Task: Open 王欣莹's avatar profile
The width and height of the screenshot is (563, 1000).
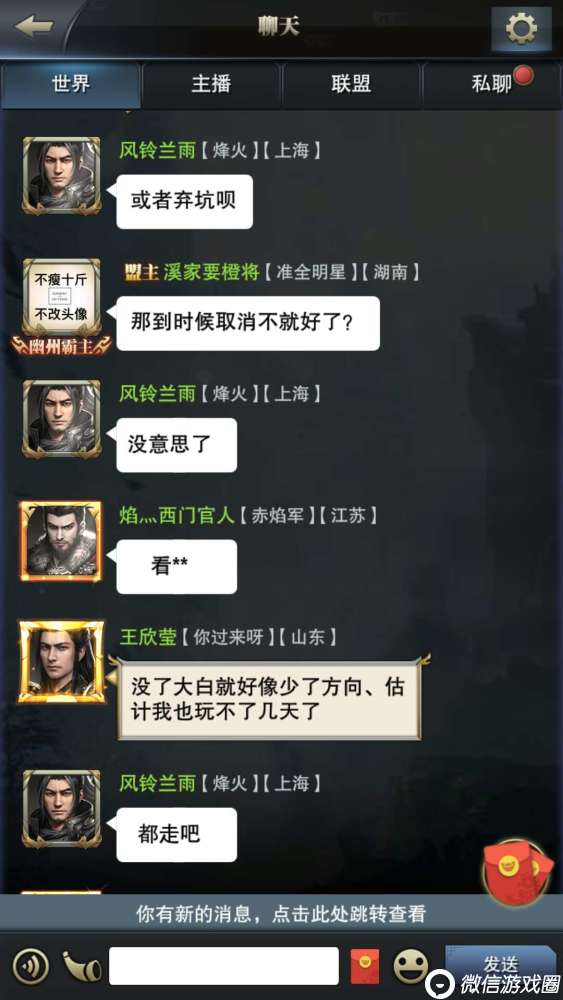Action: 61,661
